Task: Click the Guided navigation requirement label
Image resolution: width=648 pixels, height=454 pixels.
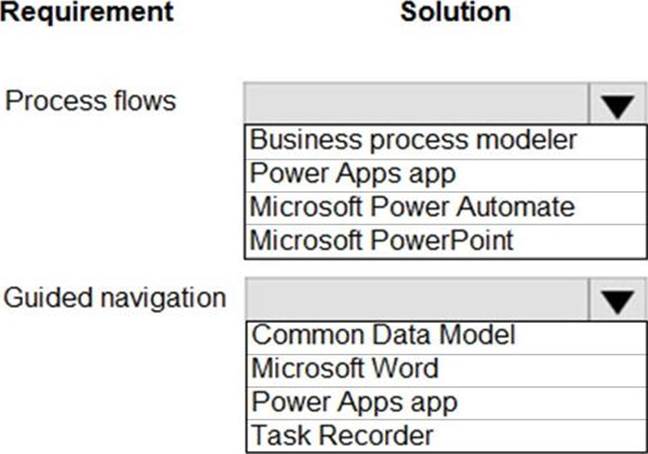Action: point(115,297)
